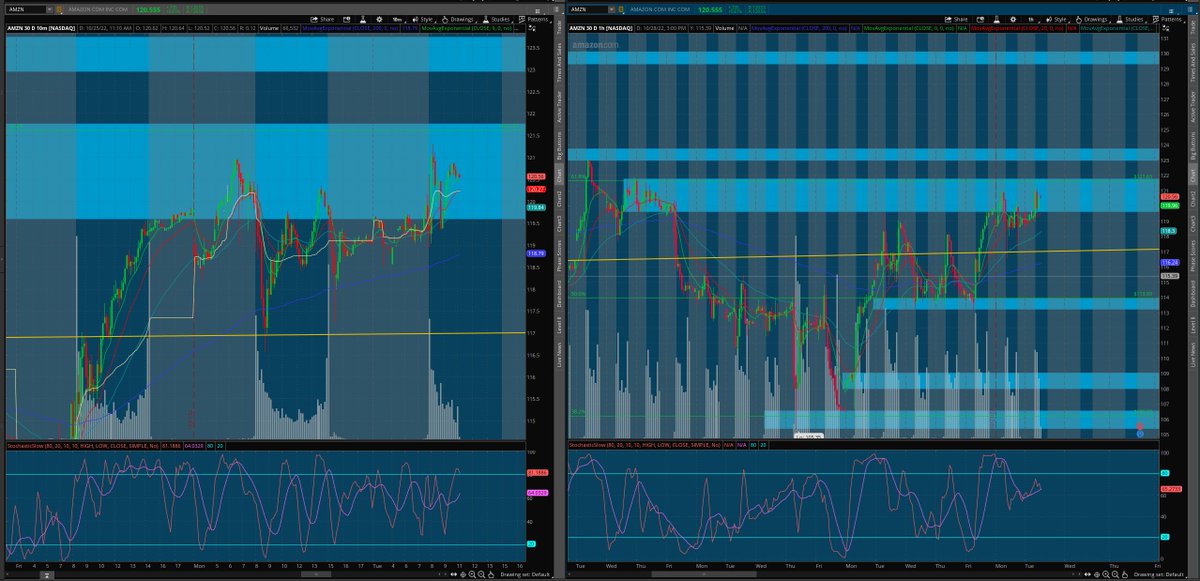Click the Share button on the left chart

(x=325, y=19)
